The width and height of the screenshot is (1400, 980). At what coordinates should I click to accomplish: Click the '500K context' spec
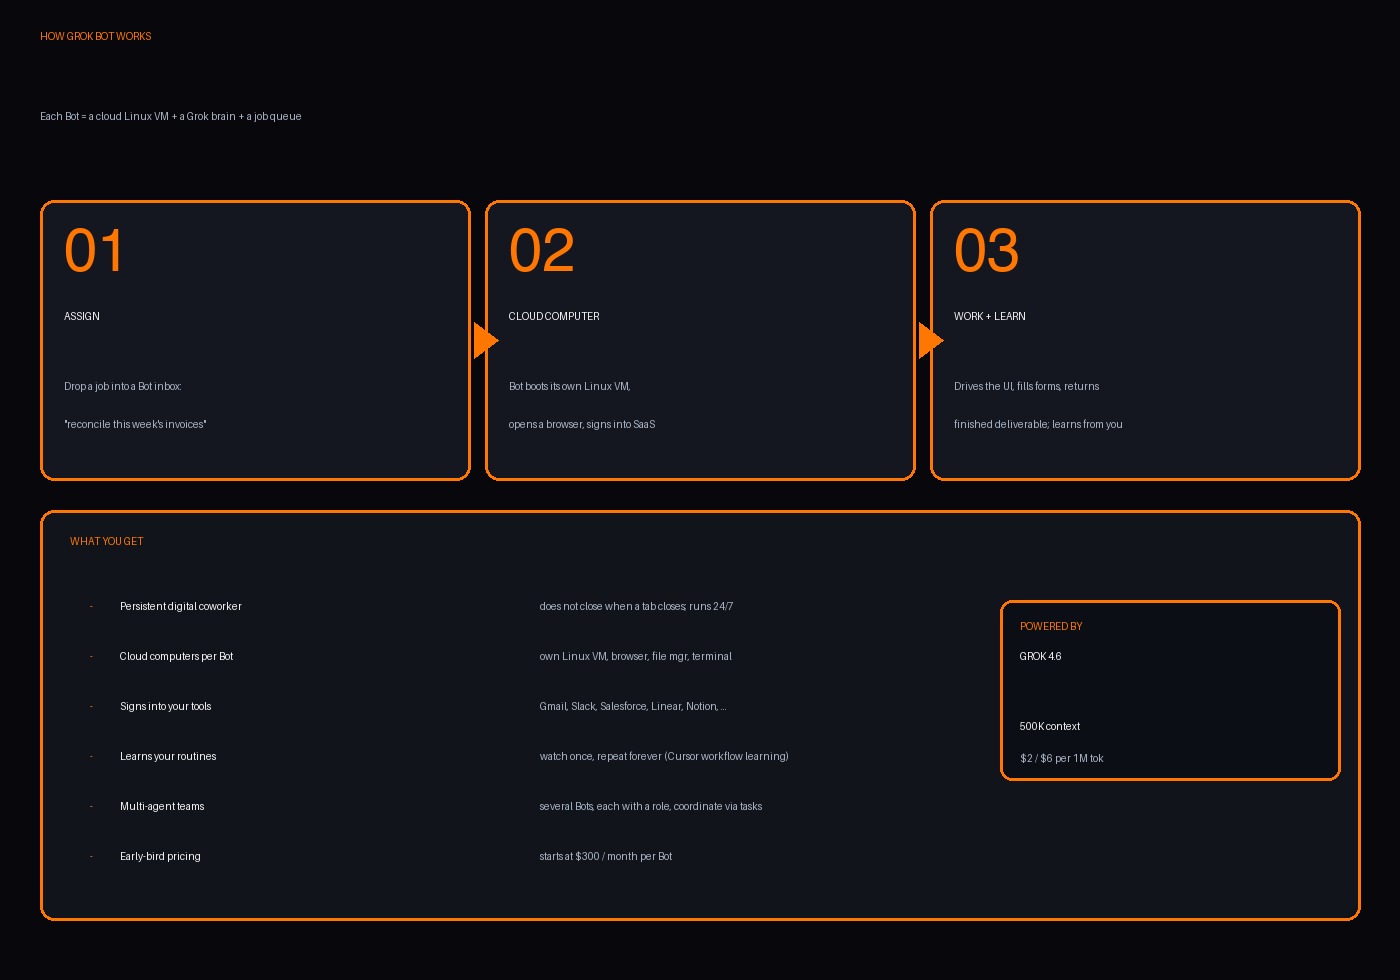pos(1050,726)
